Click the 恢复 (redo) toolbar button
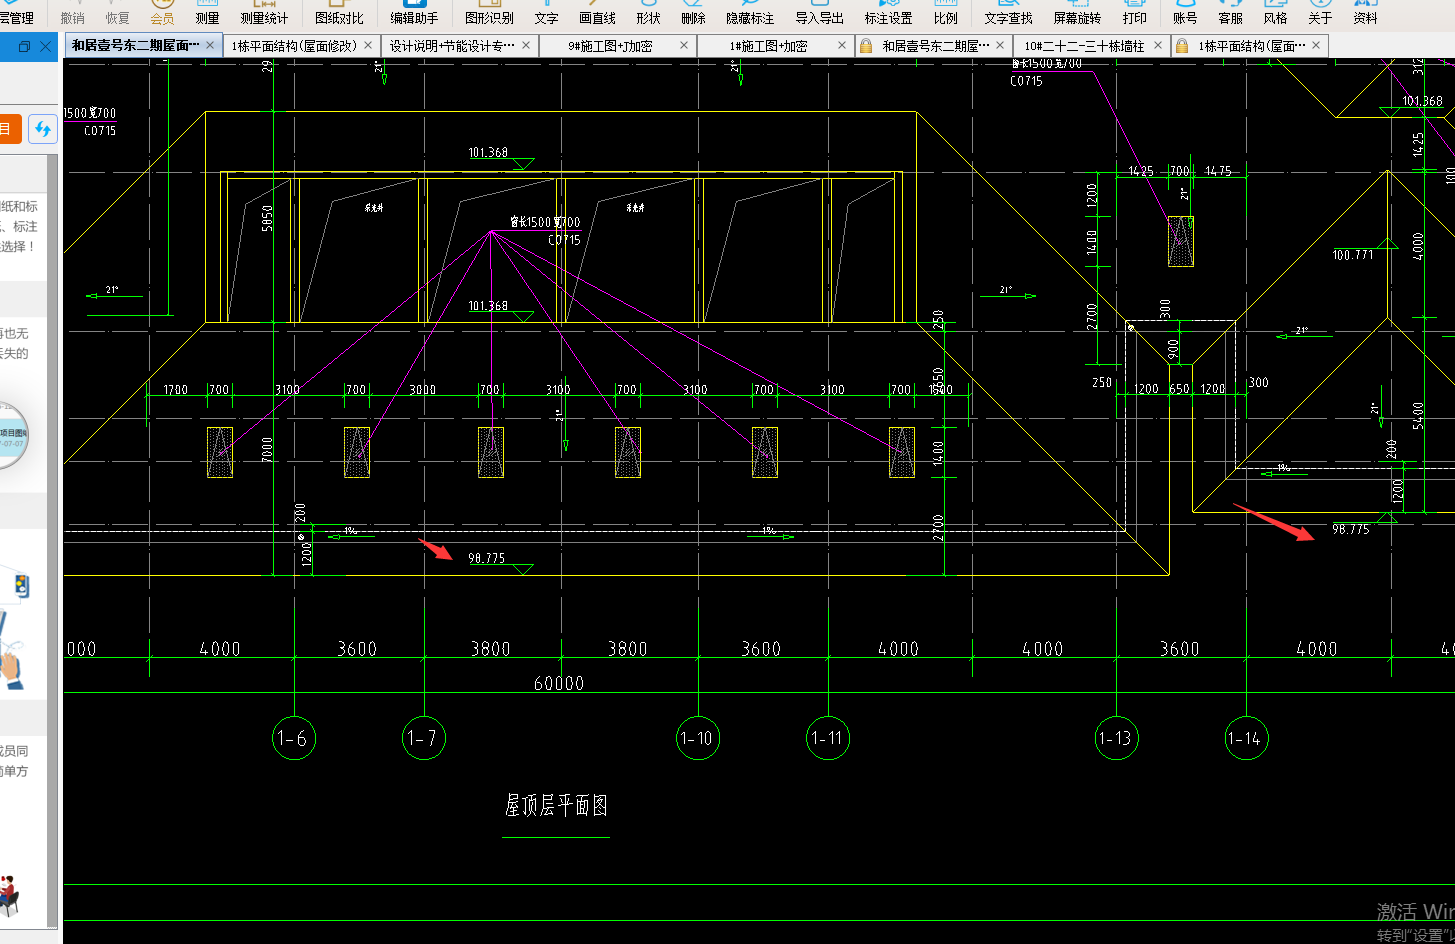Viewport: 1455px width, 944px height. [117, 13]
